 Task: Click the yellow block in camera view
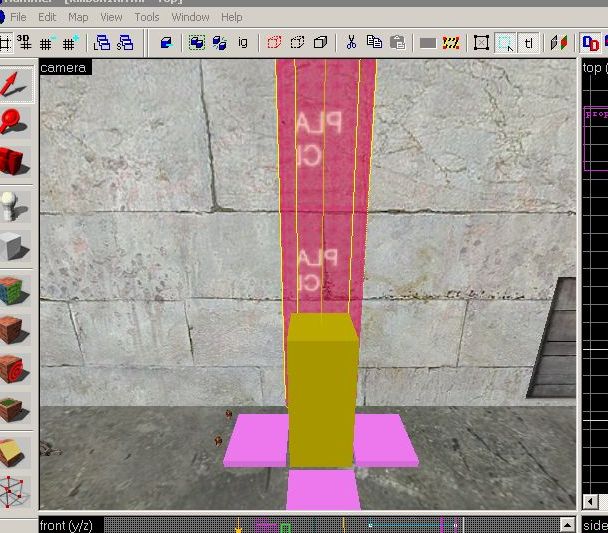pyautogui.click(x=322, y=392)
